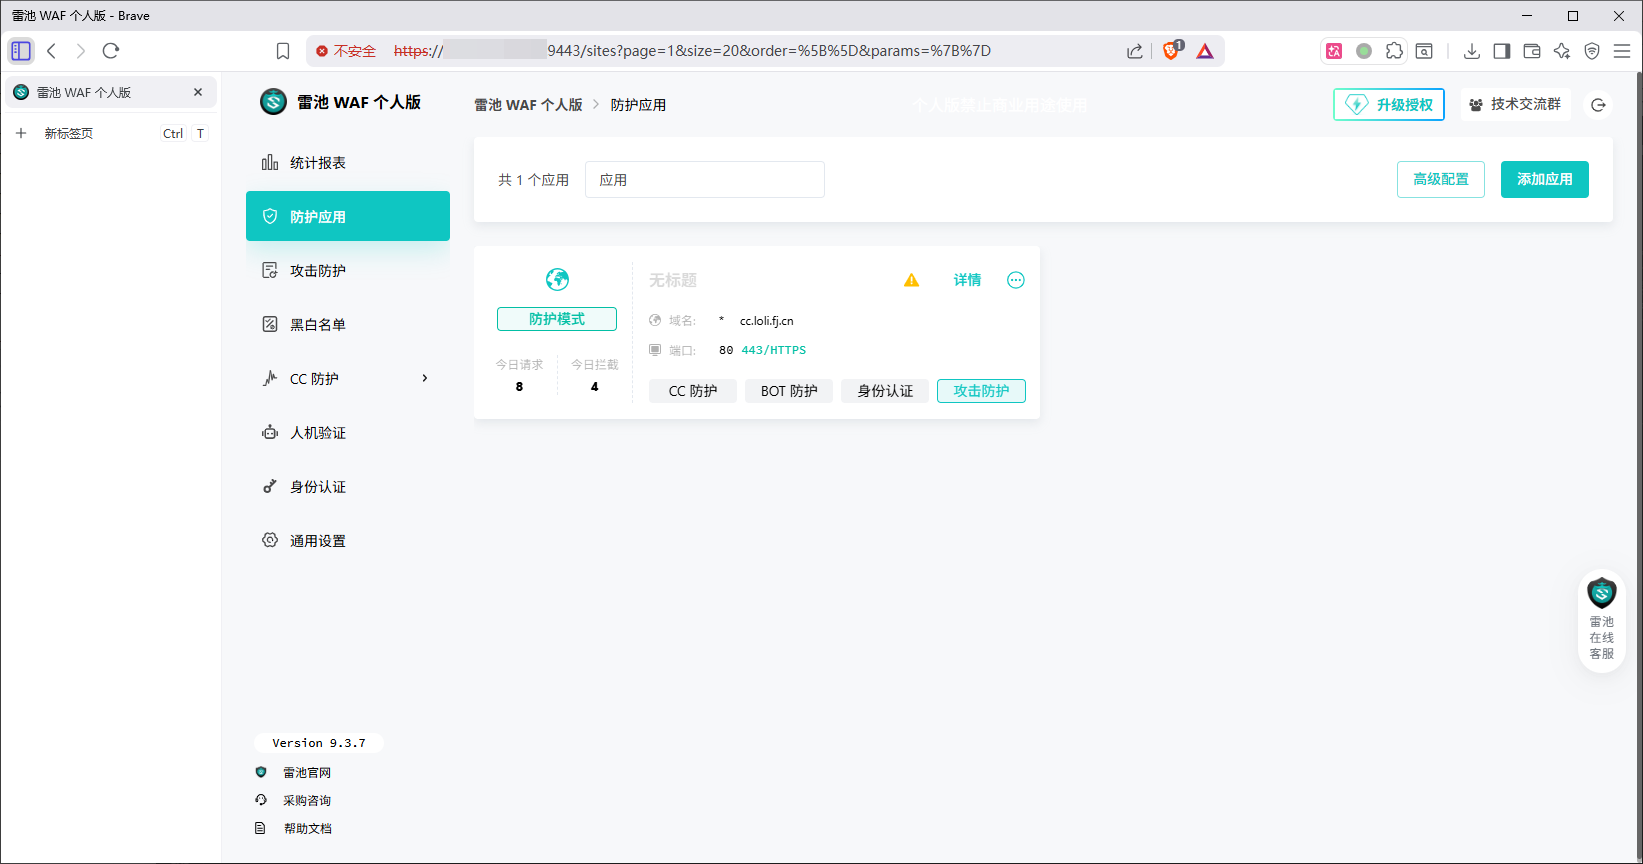Open 高级配置 advanced configuration
This screenshot has height=864, width=1643.
coord(1441,179)
